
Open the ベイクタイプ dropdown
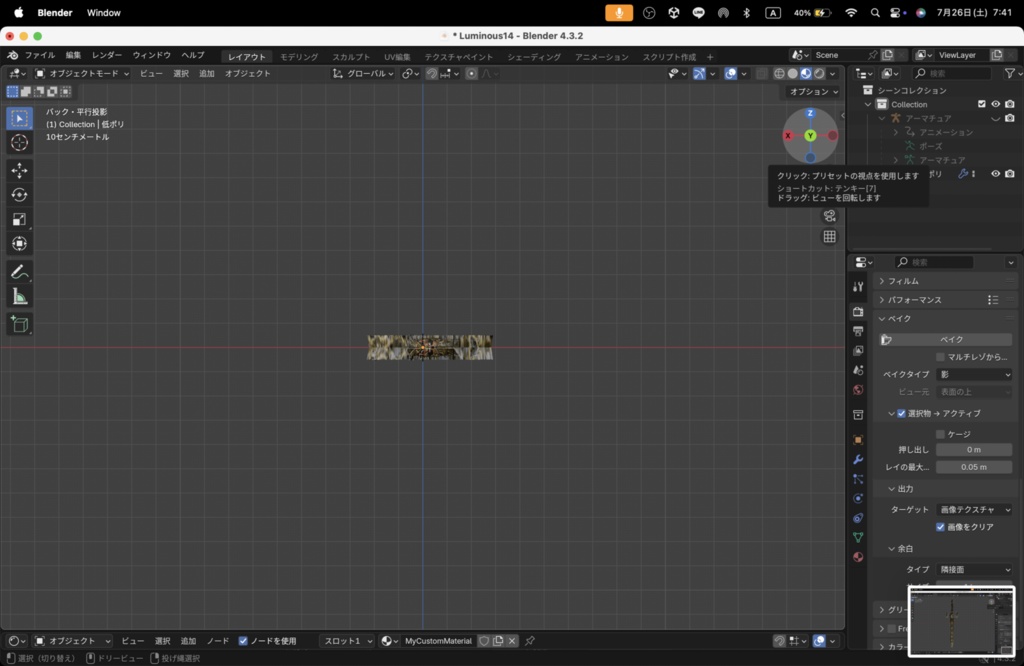974,375
